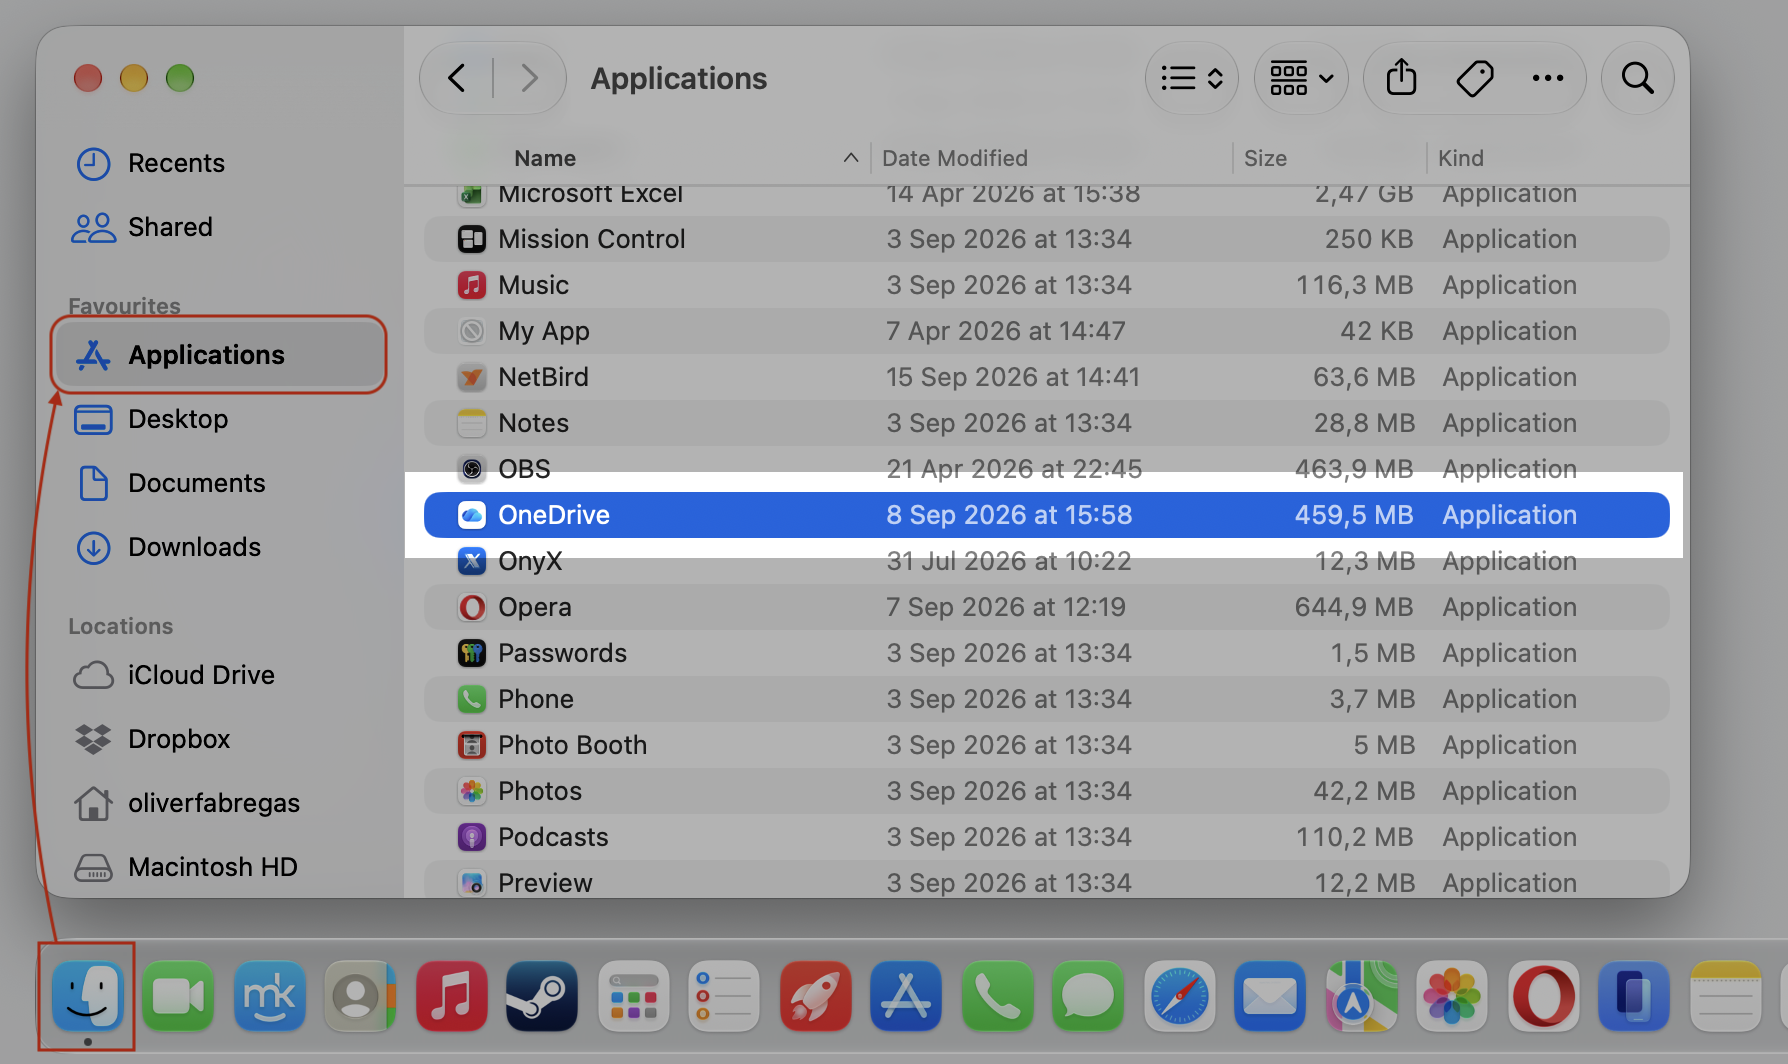This screenshot has height=1064, width=1788.
Task: Sort by the Size column header
Action: pyautogui.click(x=1265, y=158)
